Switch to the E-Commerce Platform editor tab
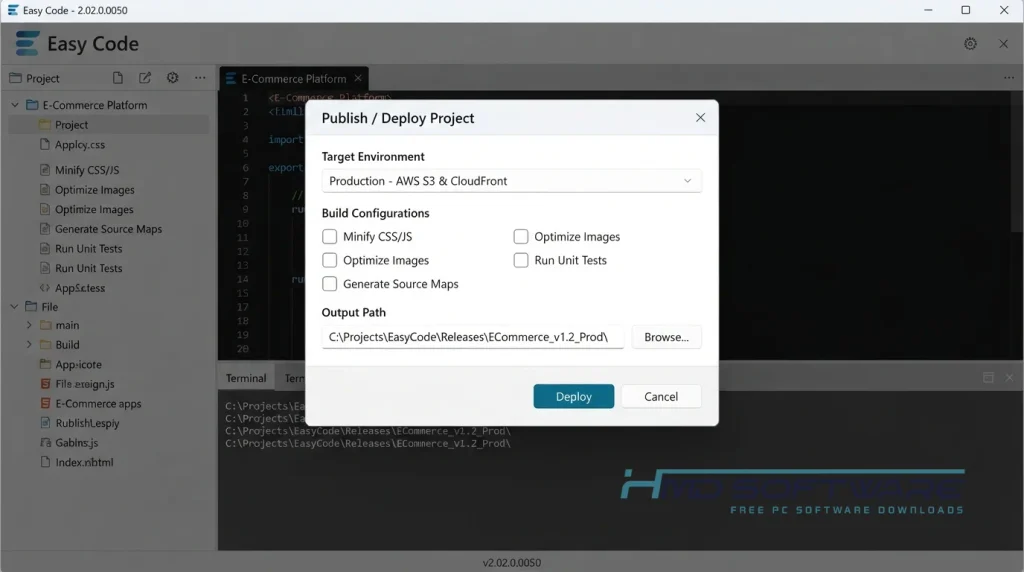The image size is (1024, 572). (x=294, y=78)
